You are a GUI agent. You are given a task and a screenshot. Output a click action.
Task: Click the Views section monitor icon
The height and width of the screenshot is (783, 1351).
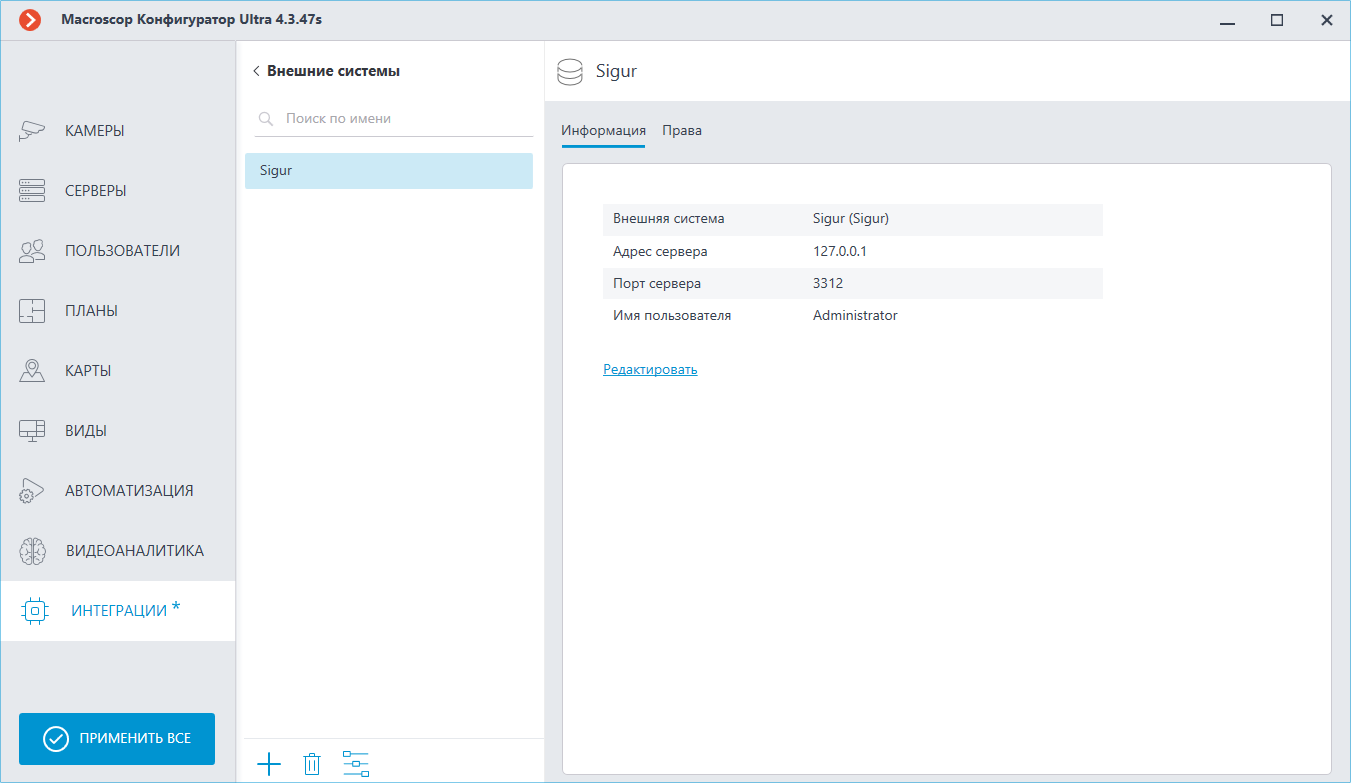32,431
